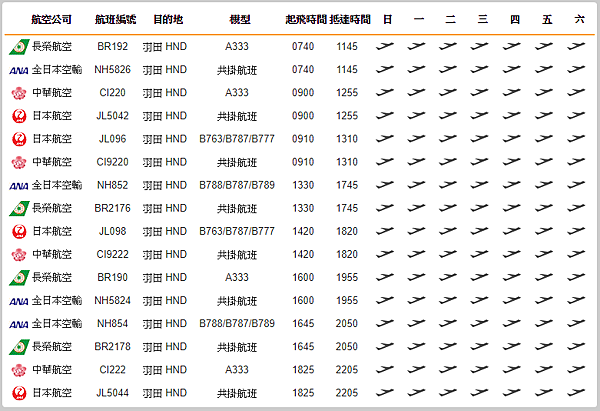Click the ANA logo in NH5826 row
The image size is (600, 411).
[x=19, y=70]
